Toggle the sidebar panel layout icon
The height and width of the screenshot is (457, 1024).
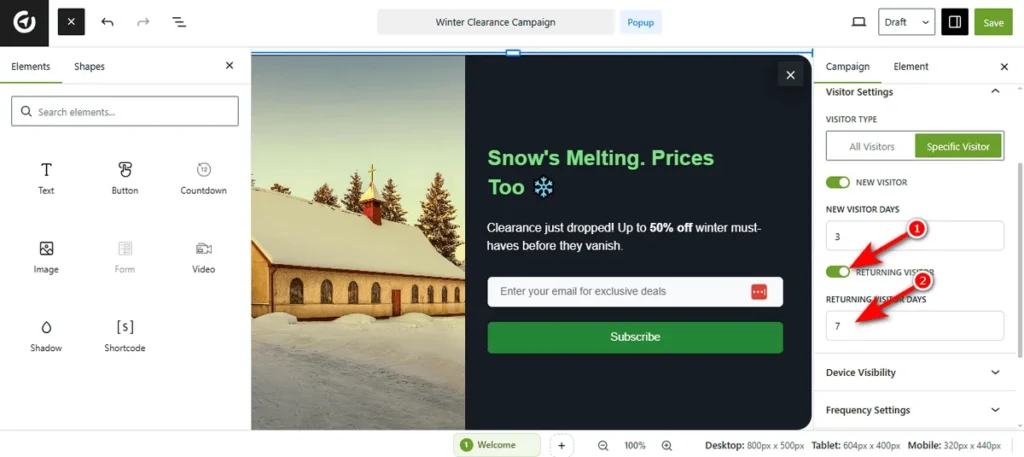click(x=955, y=22)
